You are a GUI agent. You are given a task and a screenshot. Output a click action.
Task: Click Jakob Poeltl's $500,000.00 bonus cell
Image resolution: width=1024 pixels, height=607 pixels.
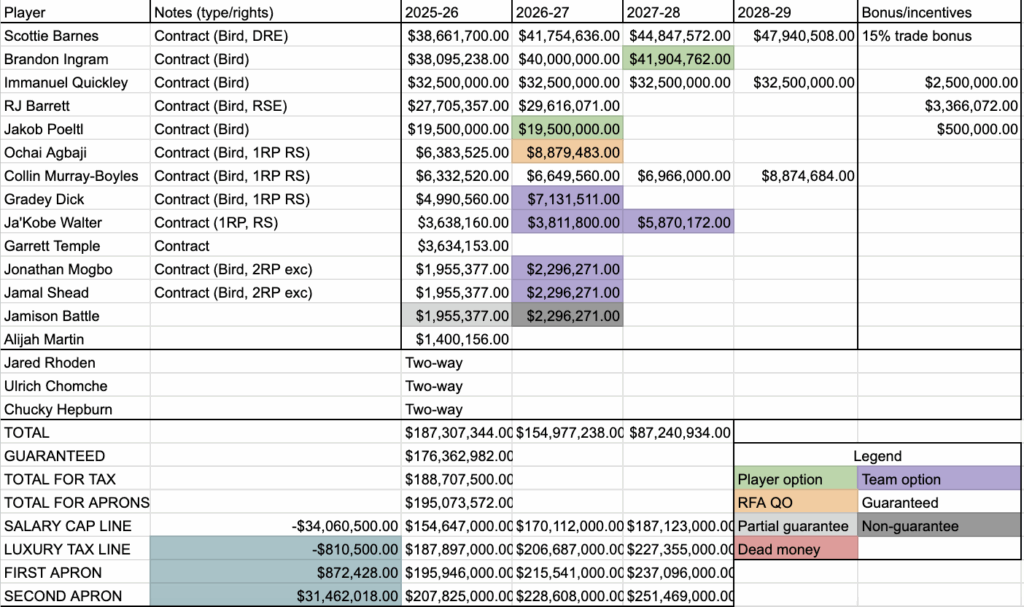point(939,129)
